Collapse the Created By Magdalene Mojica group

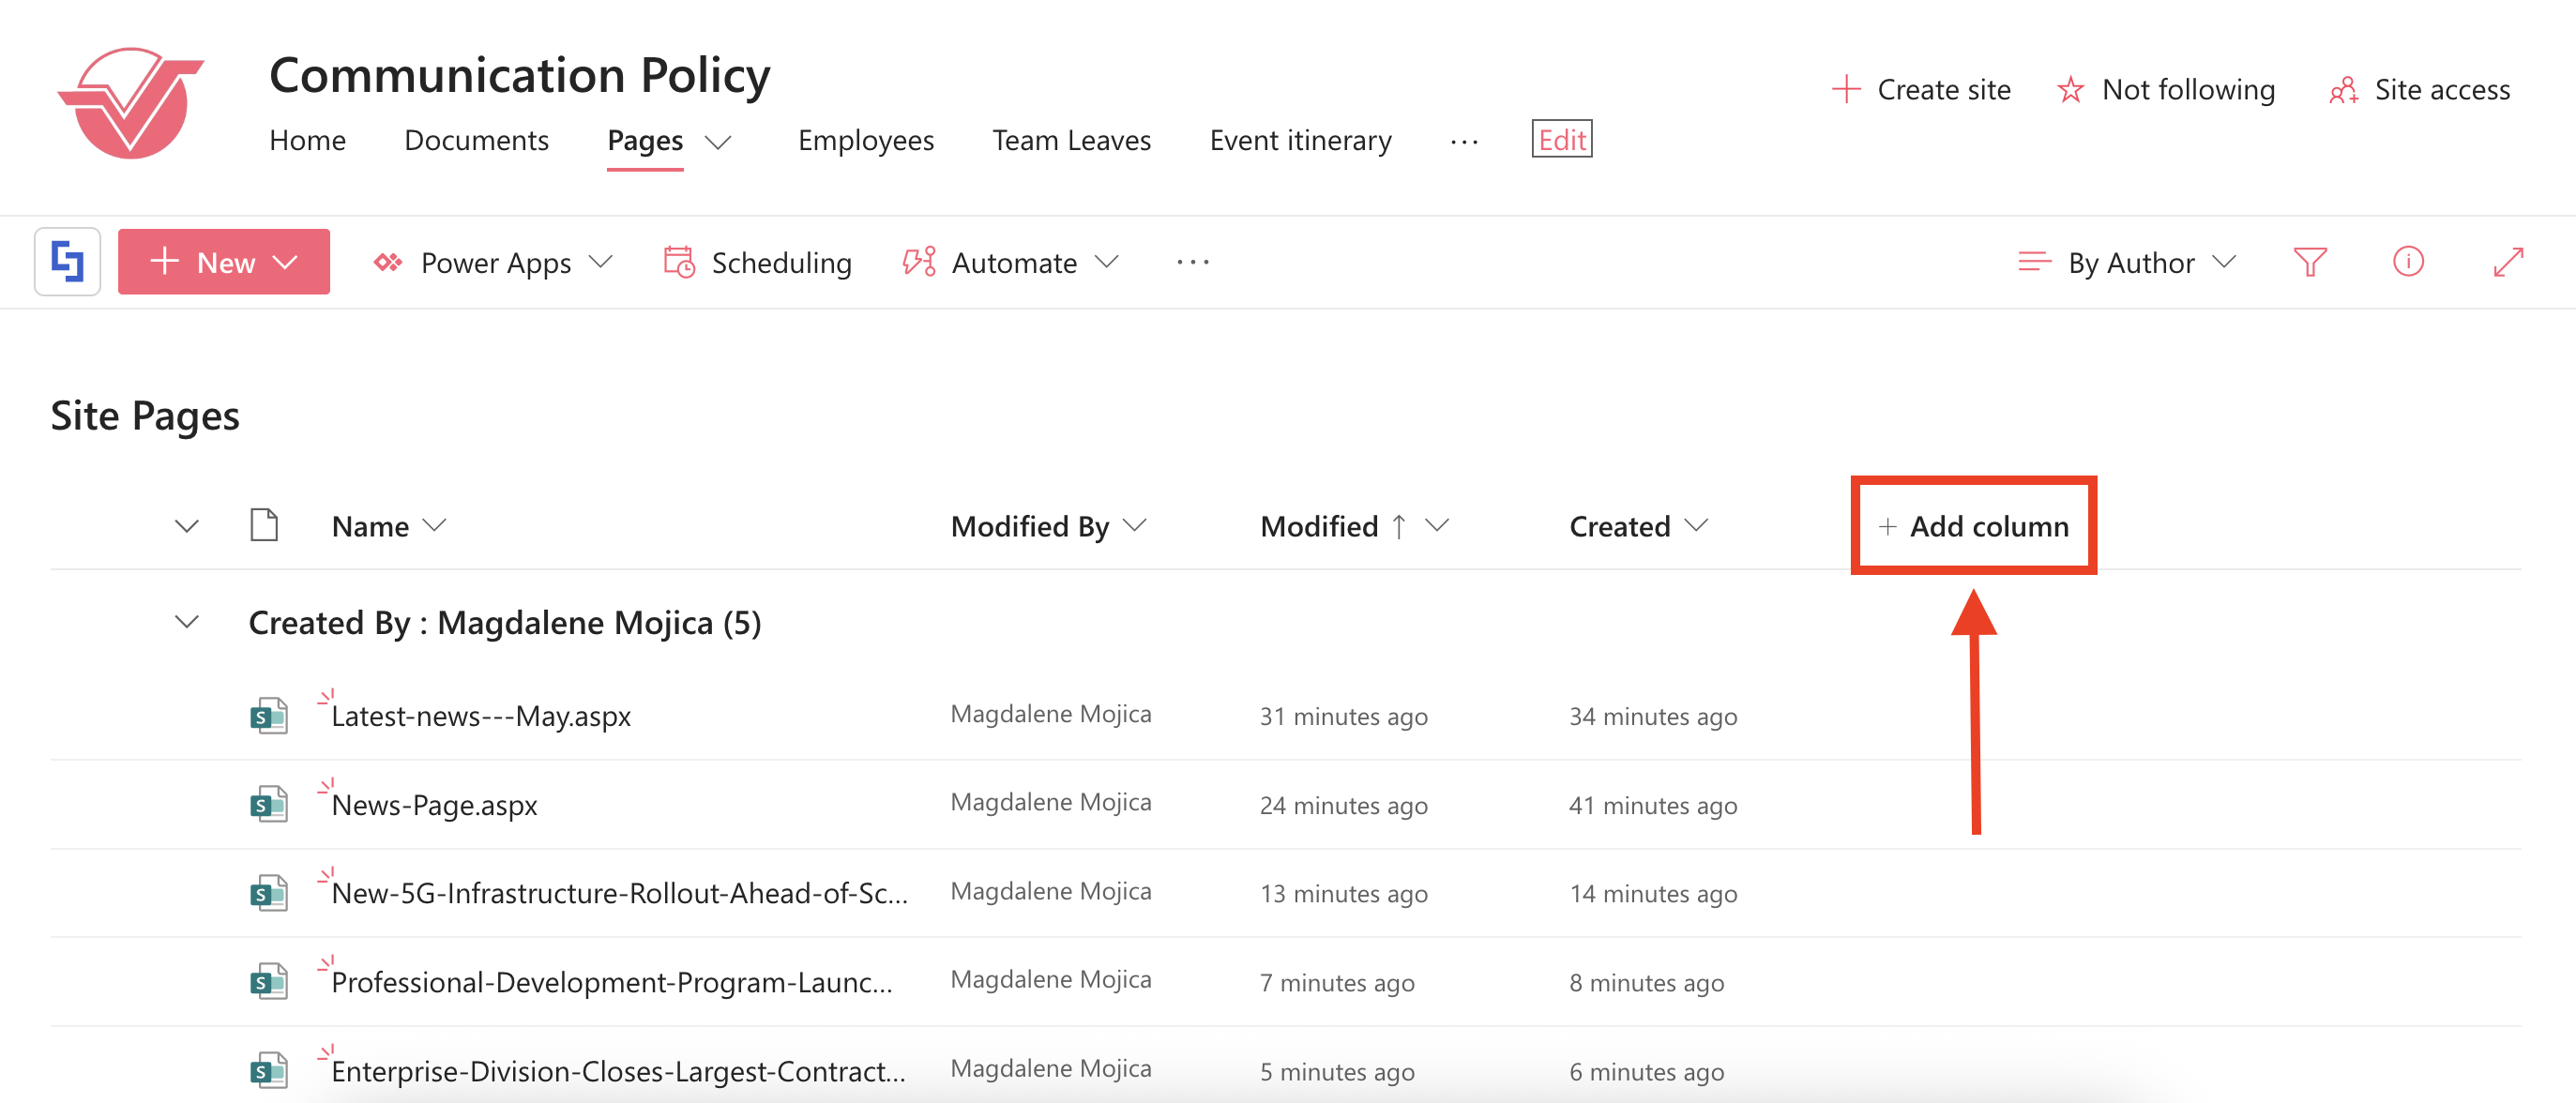click(187, 622)
